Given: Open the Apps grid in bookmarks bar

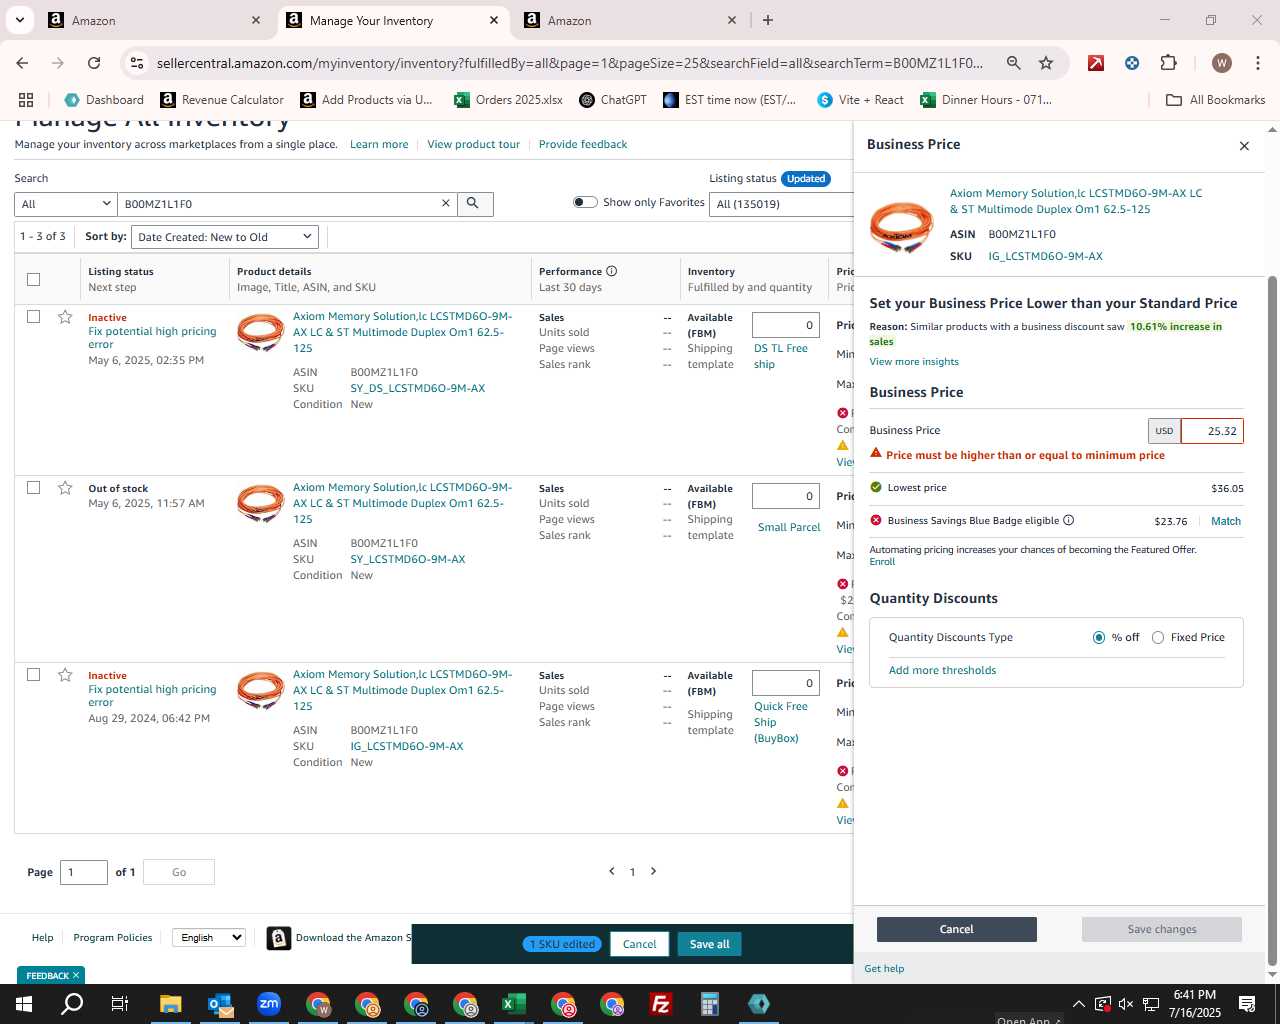Looking at the screenshot, I should 26,100.
